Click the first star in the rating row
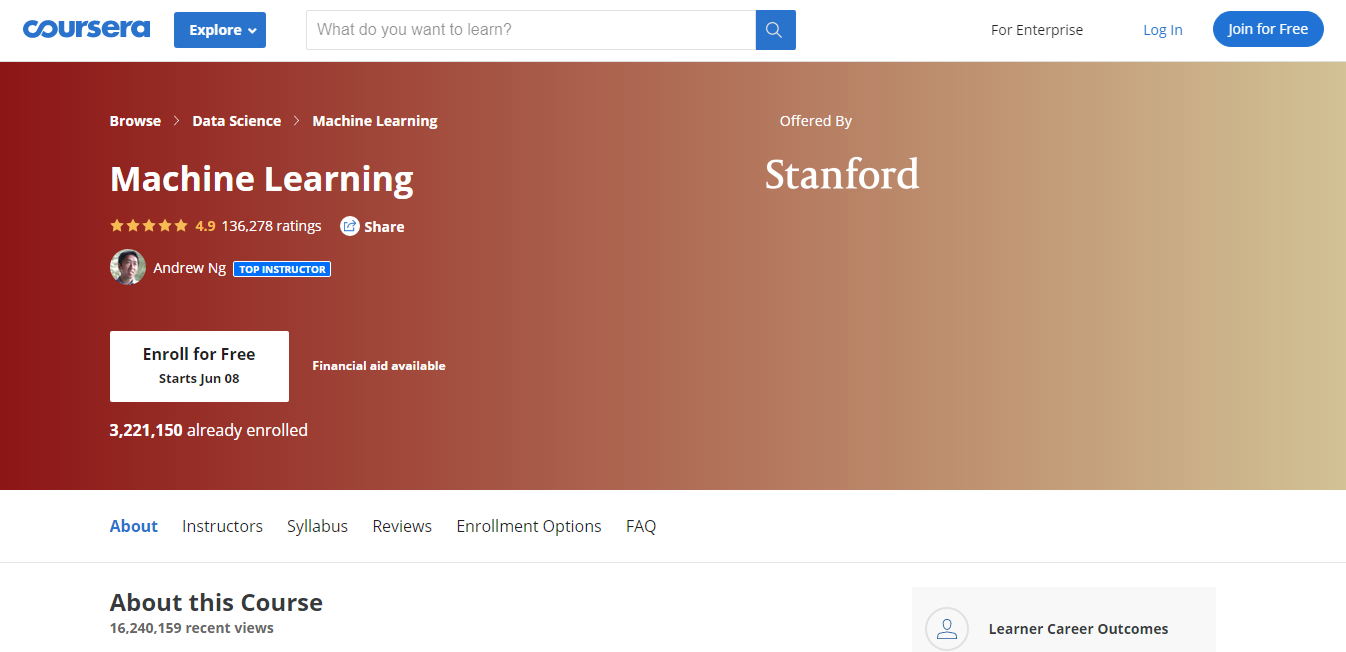The width and height of the screenshot is (1346, 652). (115, 225)
